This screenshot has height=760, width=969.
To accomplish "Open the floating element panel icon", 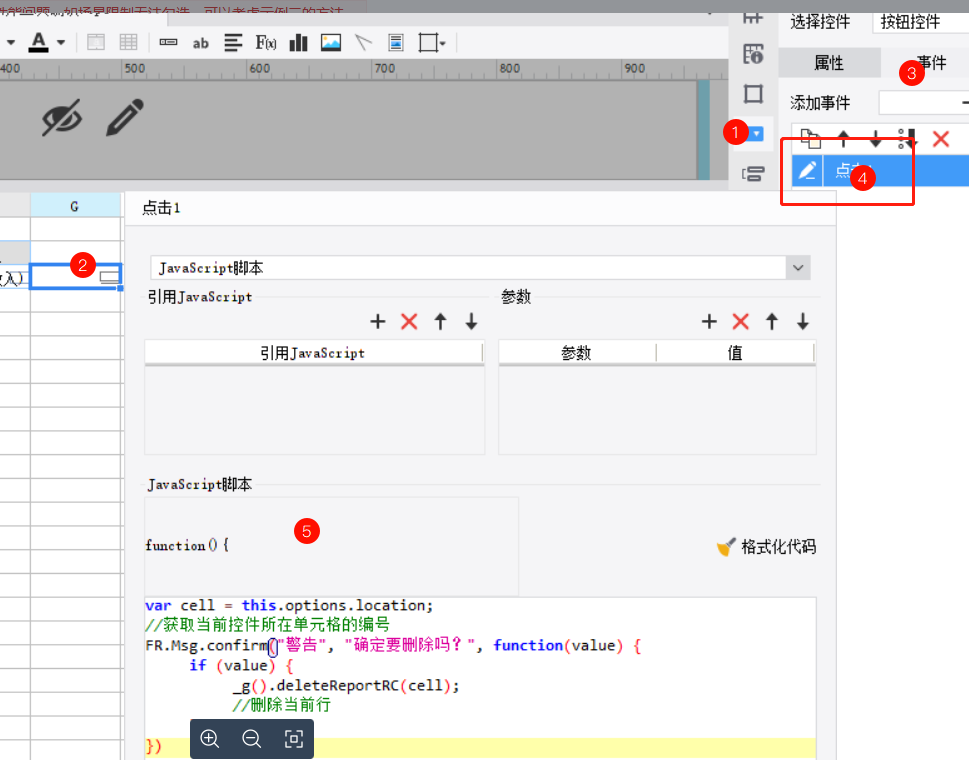I will (753, 94).
